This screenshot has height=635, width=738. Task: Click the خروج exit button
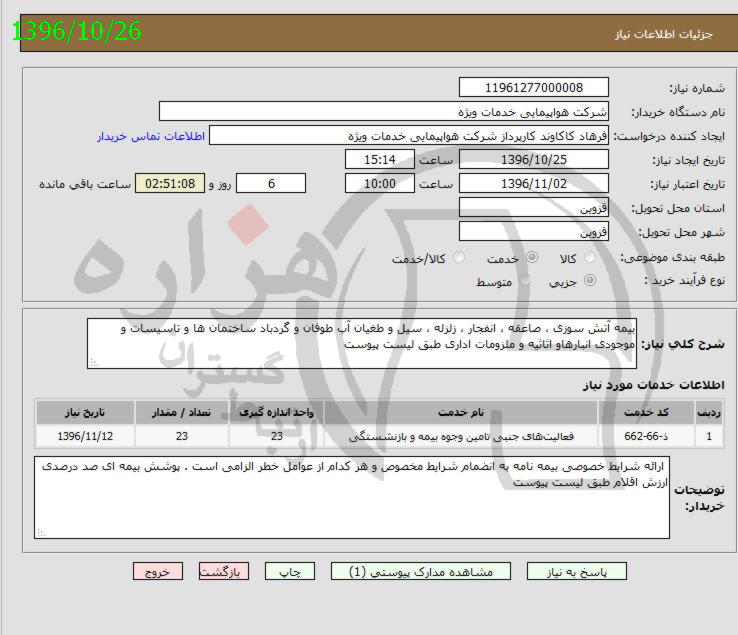[158, 571]
